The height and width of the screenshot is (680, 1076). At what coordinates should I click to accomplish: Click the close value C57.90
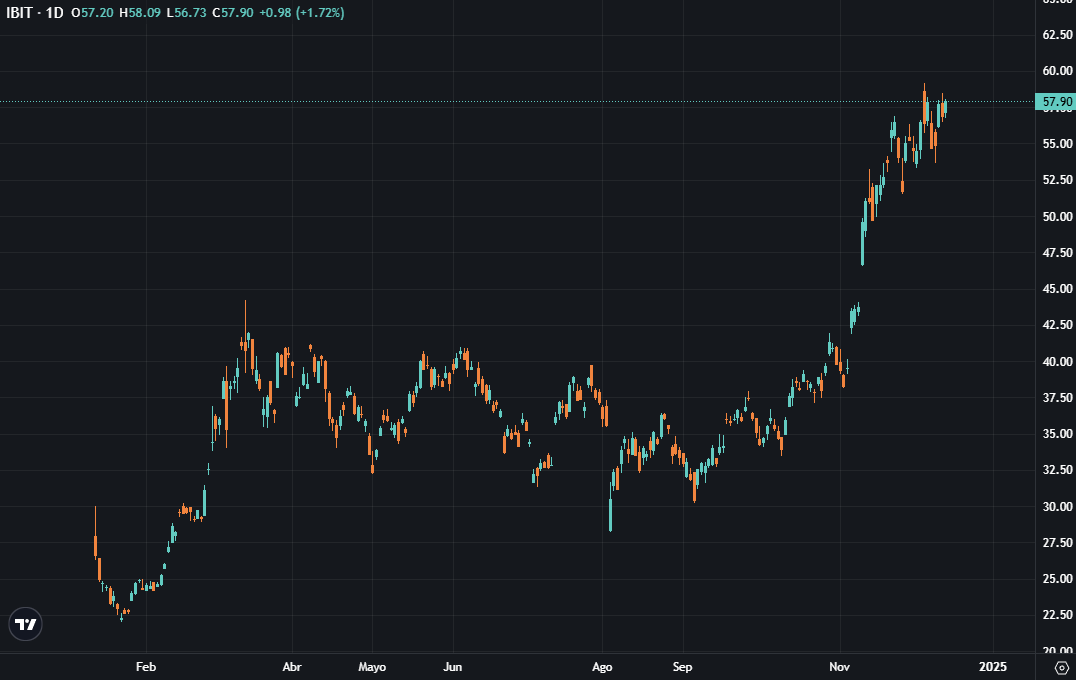[233, 12]
